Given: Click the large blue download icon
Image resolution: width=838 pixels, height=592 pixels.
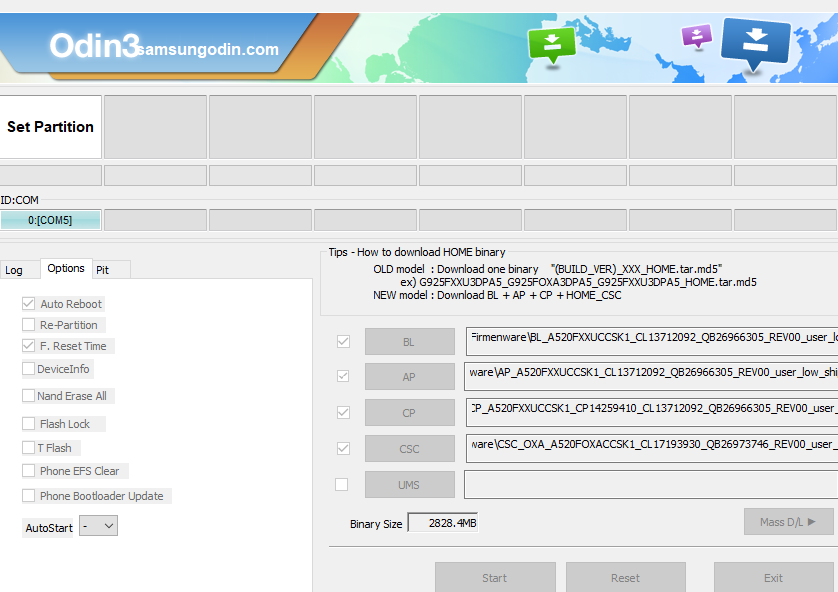Looking at the screenshot, I should pos(755,43).
